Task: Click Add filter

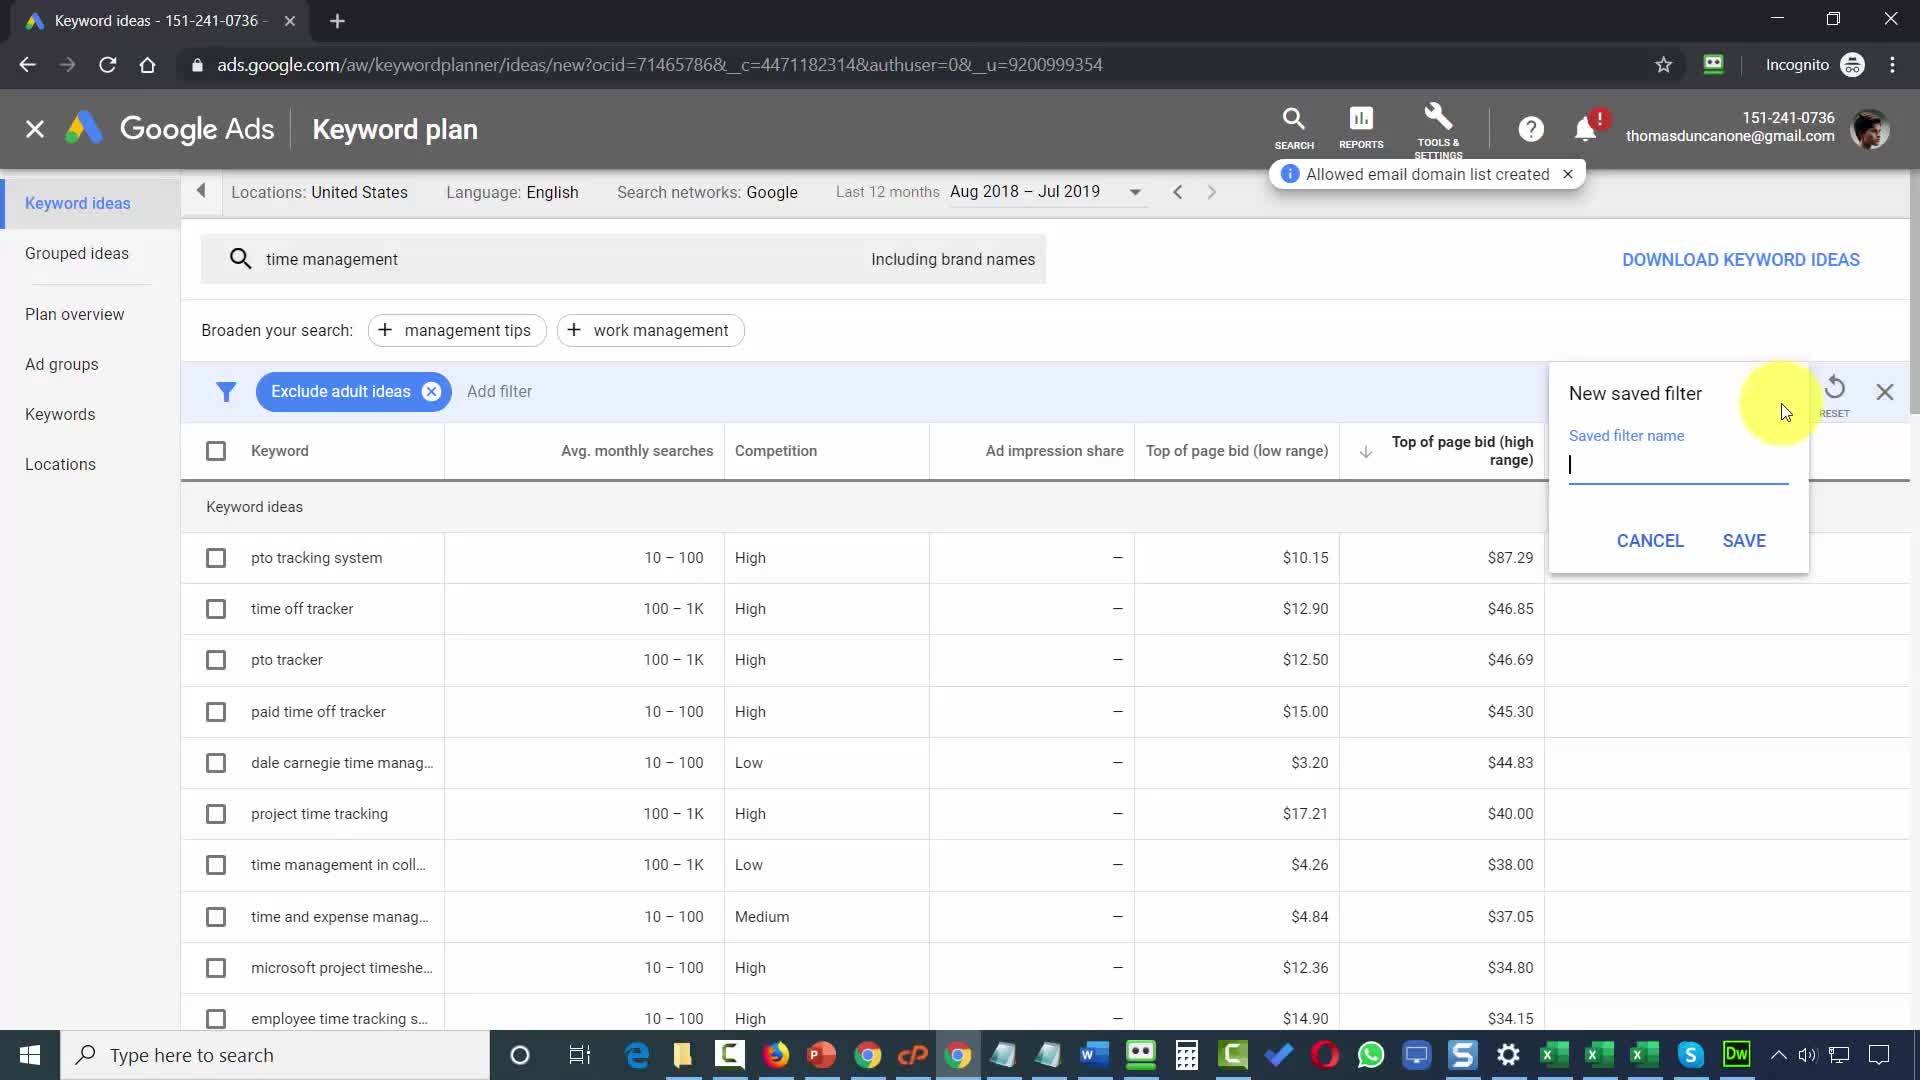Action: pos(499,392)
